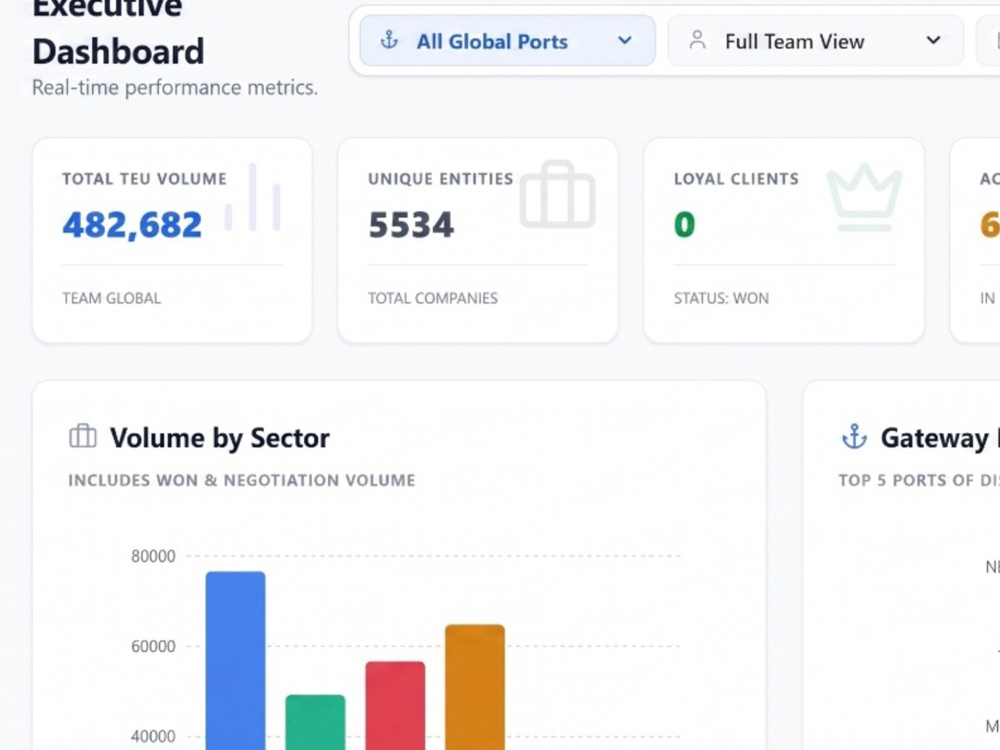The height and width of the screenshot is (750, 1000).
Task: Click the TOTAL TEU VOLUME label
Action: pos(144,179)
